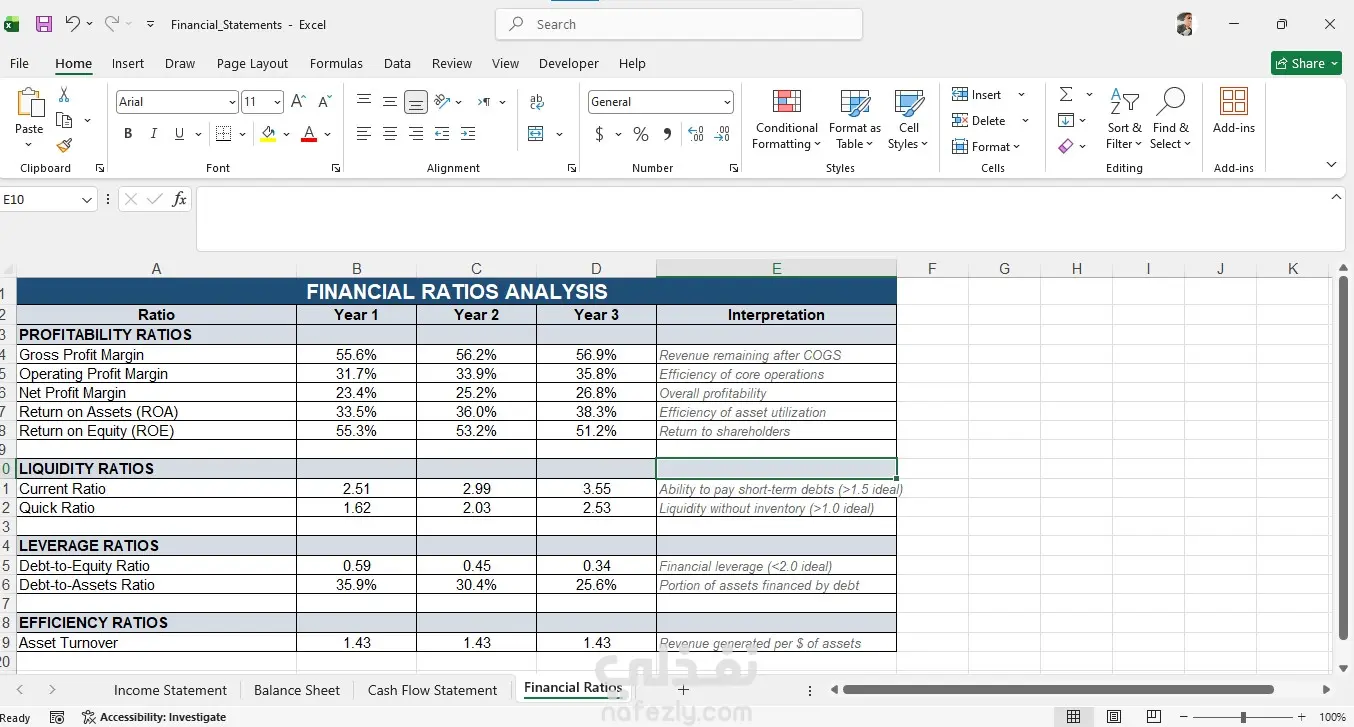The width and height of the screenshot is (1354, 727).
Task: Click the Save icon in title bar
Action: (44, 24)
